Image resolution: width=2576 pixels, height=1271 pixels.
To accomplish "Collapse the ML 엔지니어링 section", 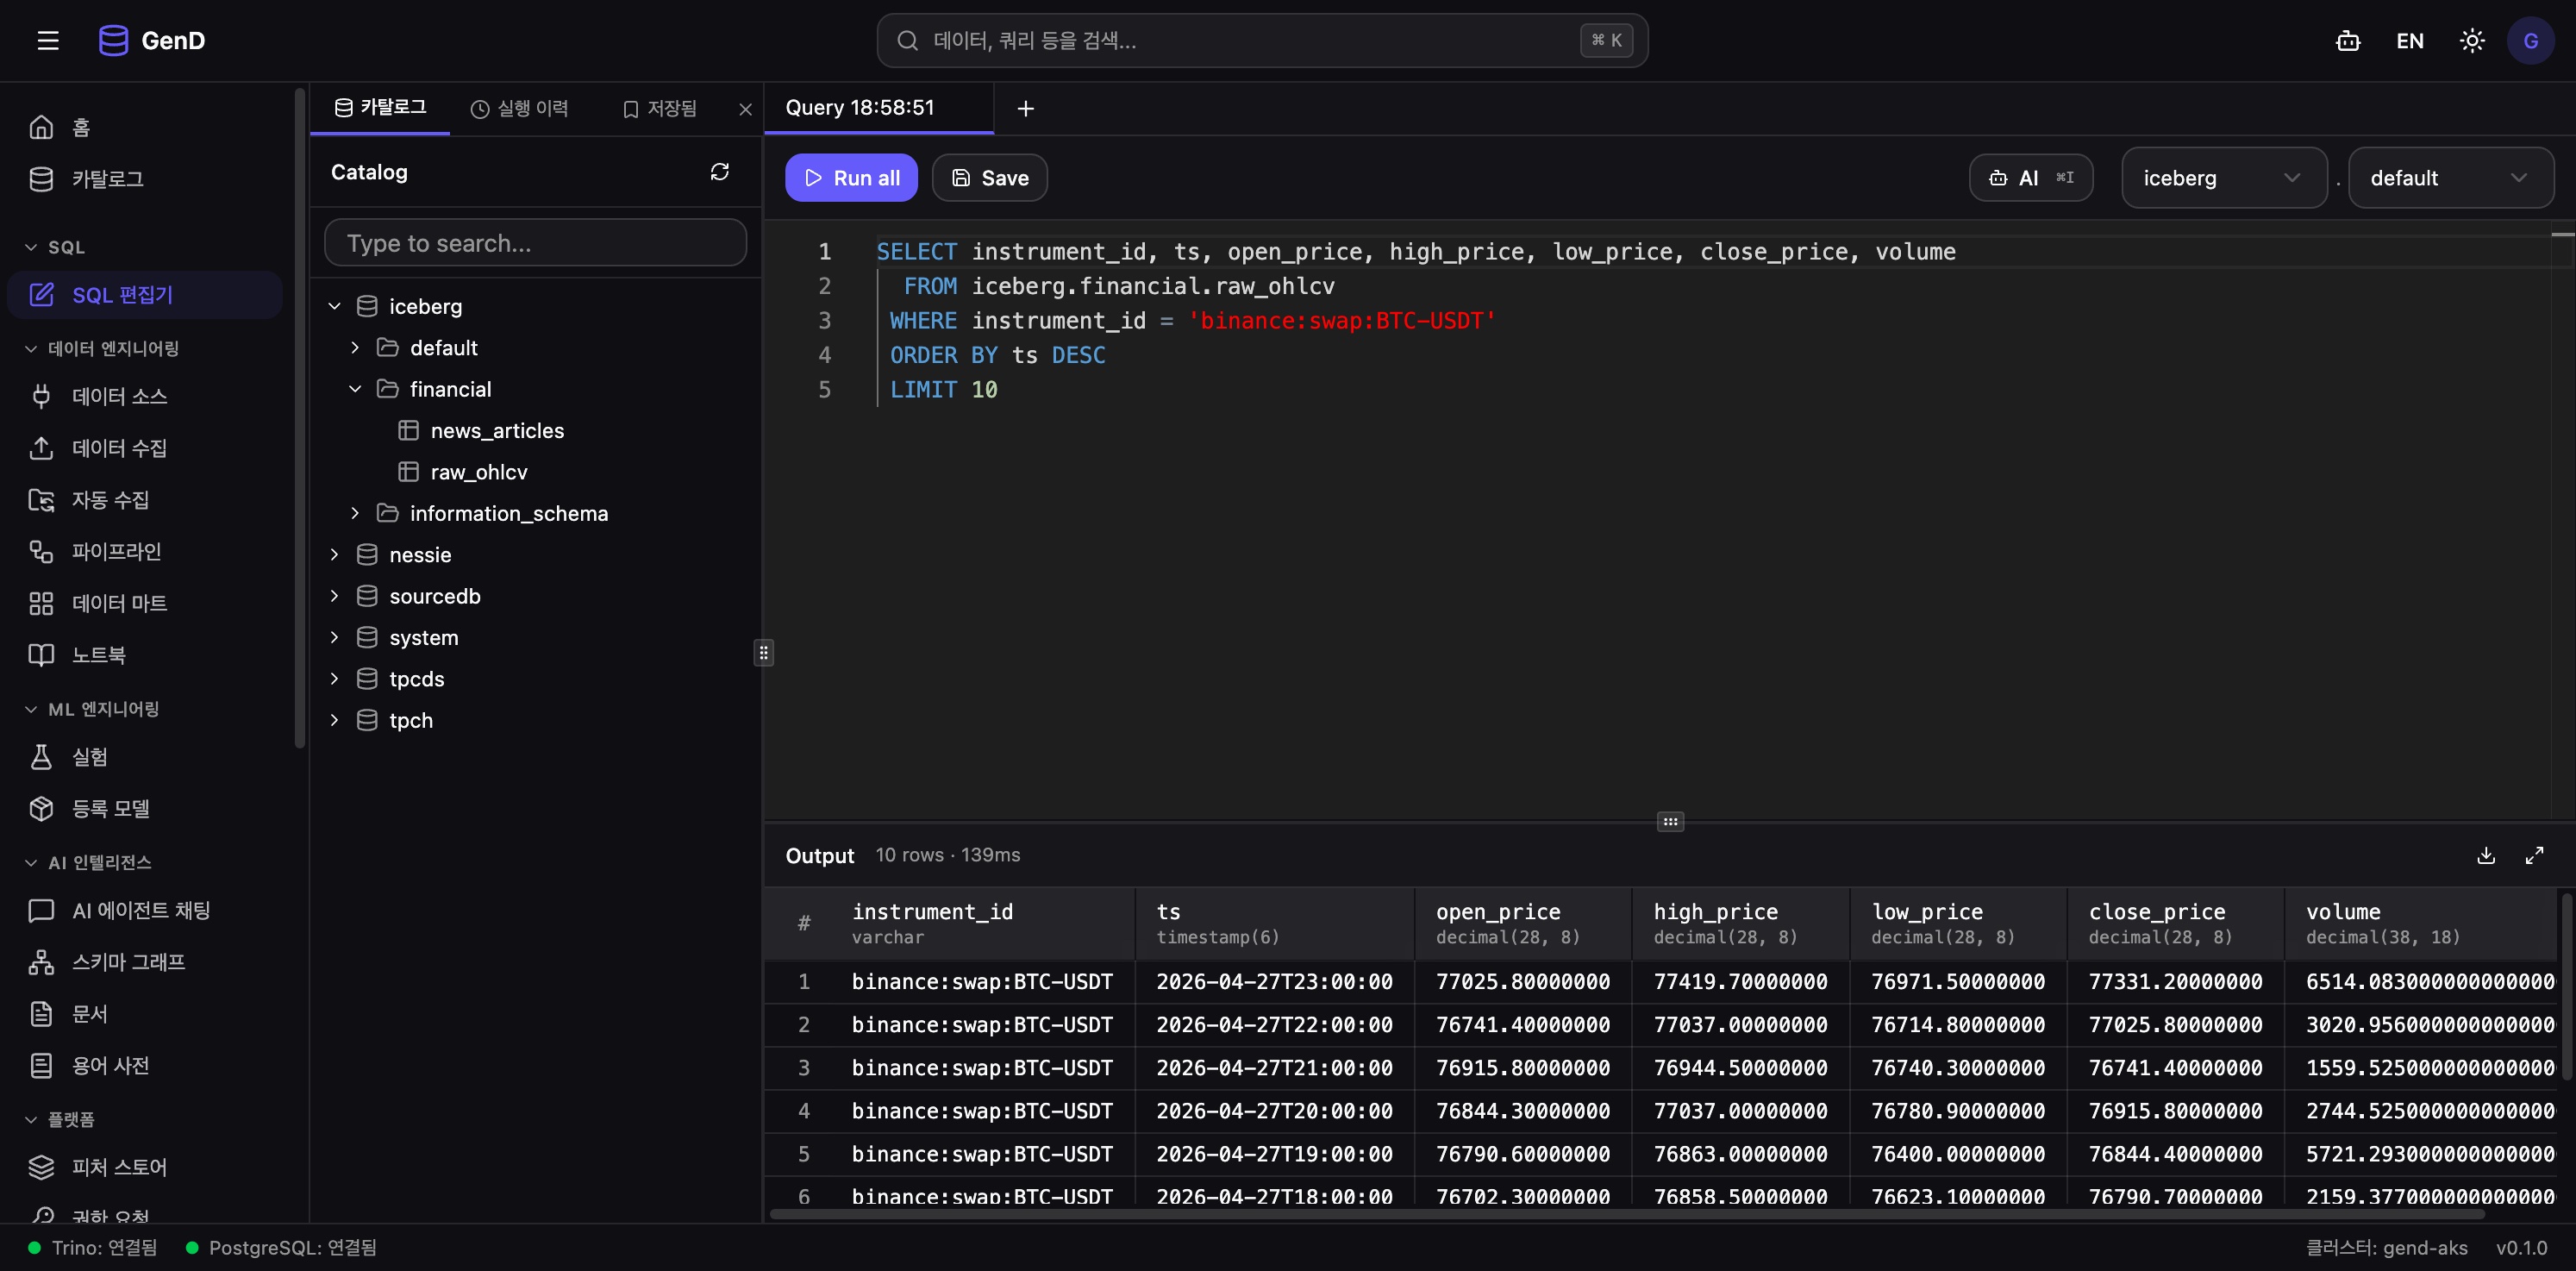I will (91, 709).
